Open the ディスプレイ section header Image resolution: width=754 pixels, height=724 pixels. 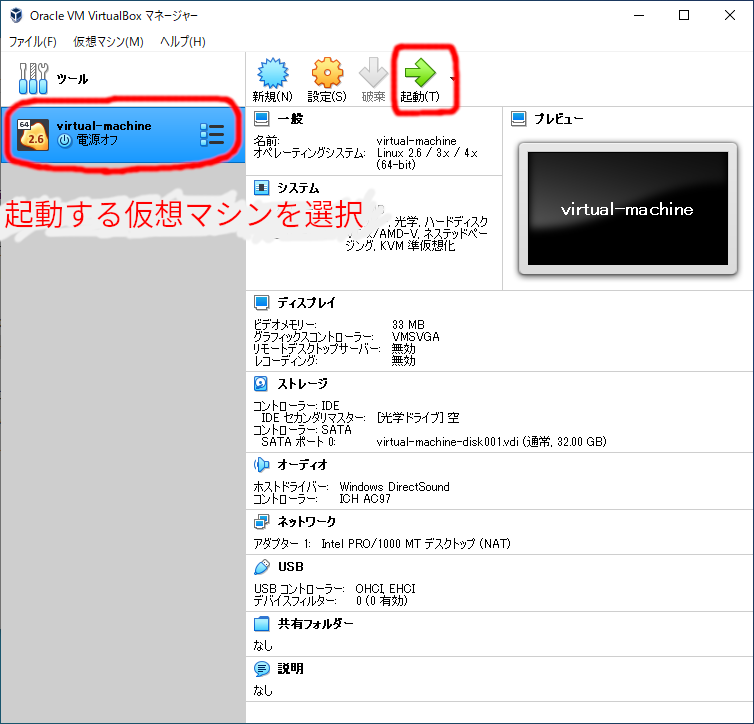pyautogui.click(x=306, y=302)
